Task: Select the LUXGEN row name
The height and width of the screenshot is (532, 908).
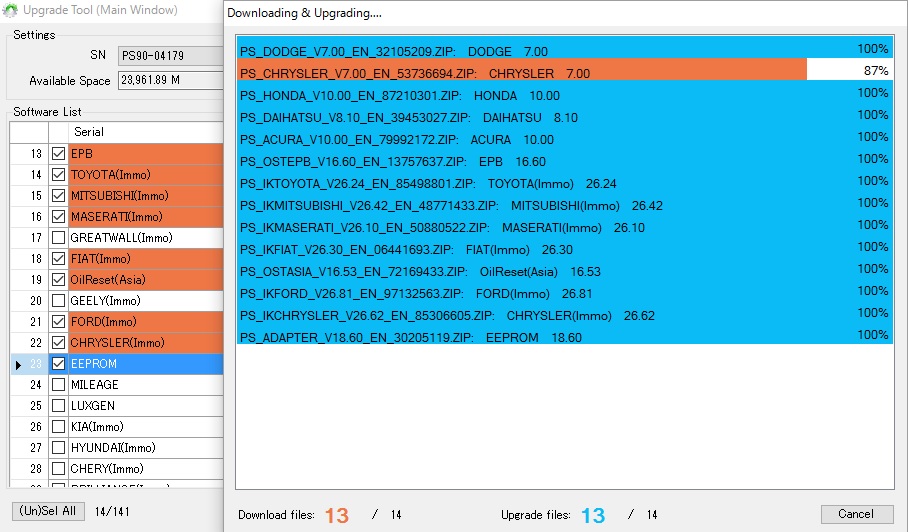Action: point(93,406)
